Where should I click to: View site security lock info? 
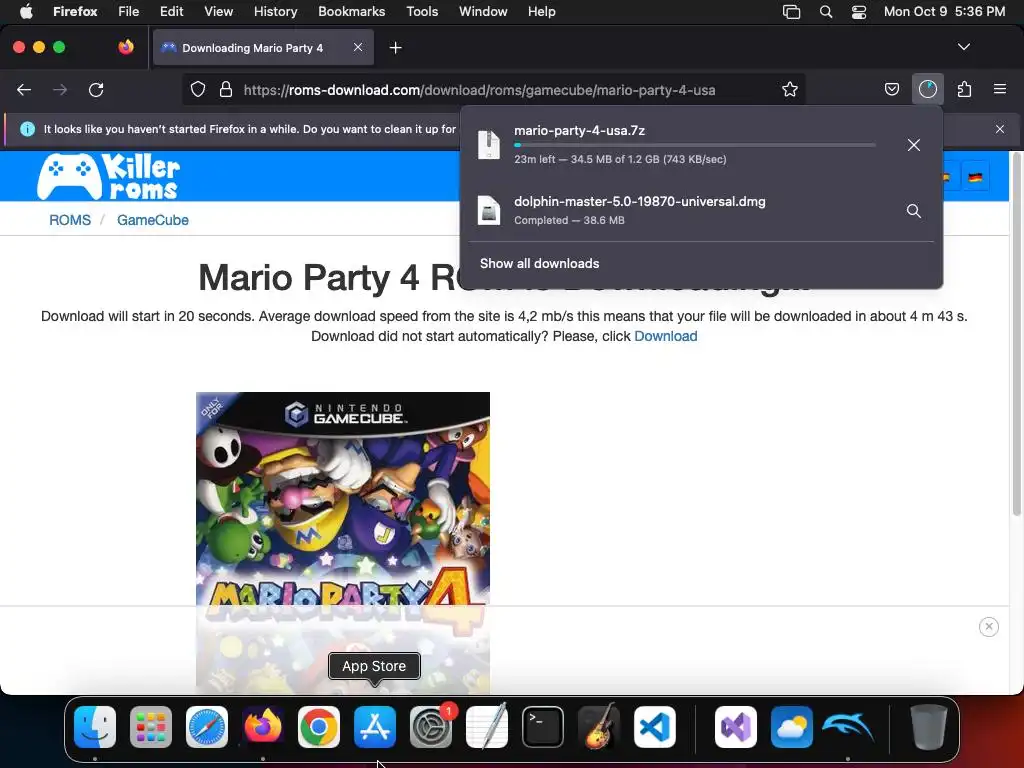(226, 90)
